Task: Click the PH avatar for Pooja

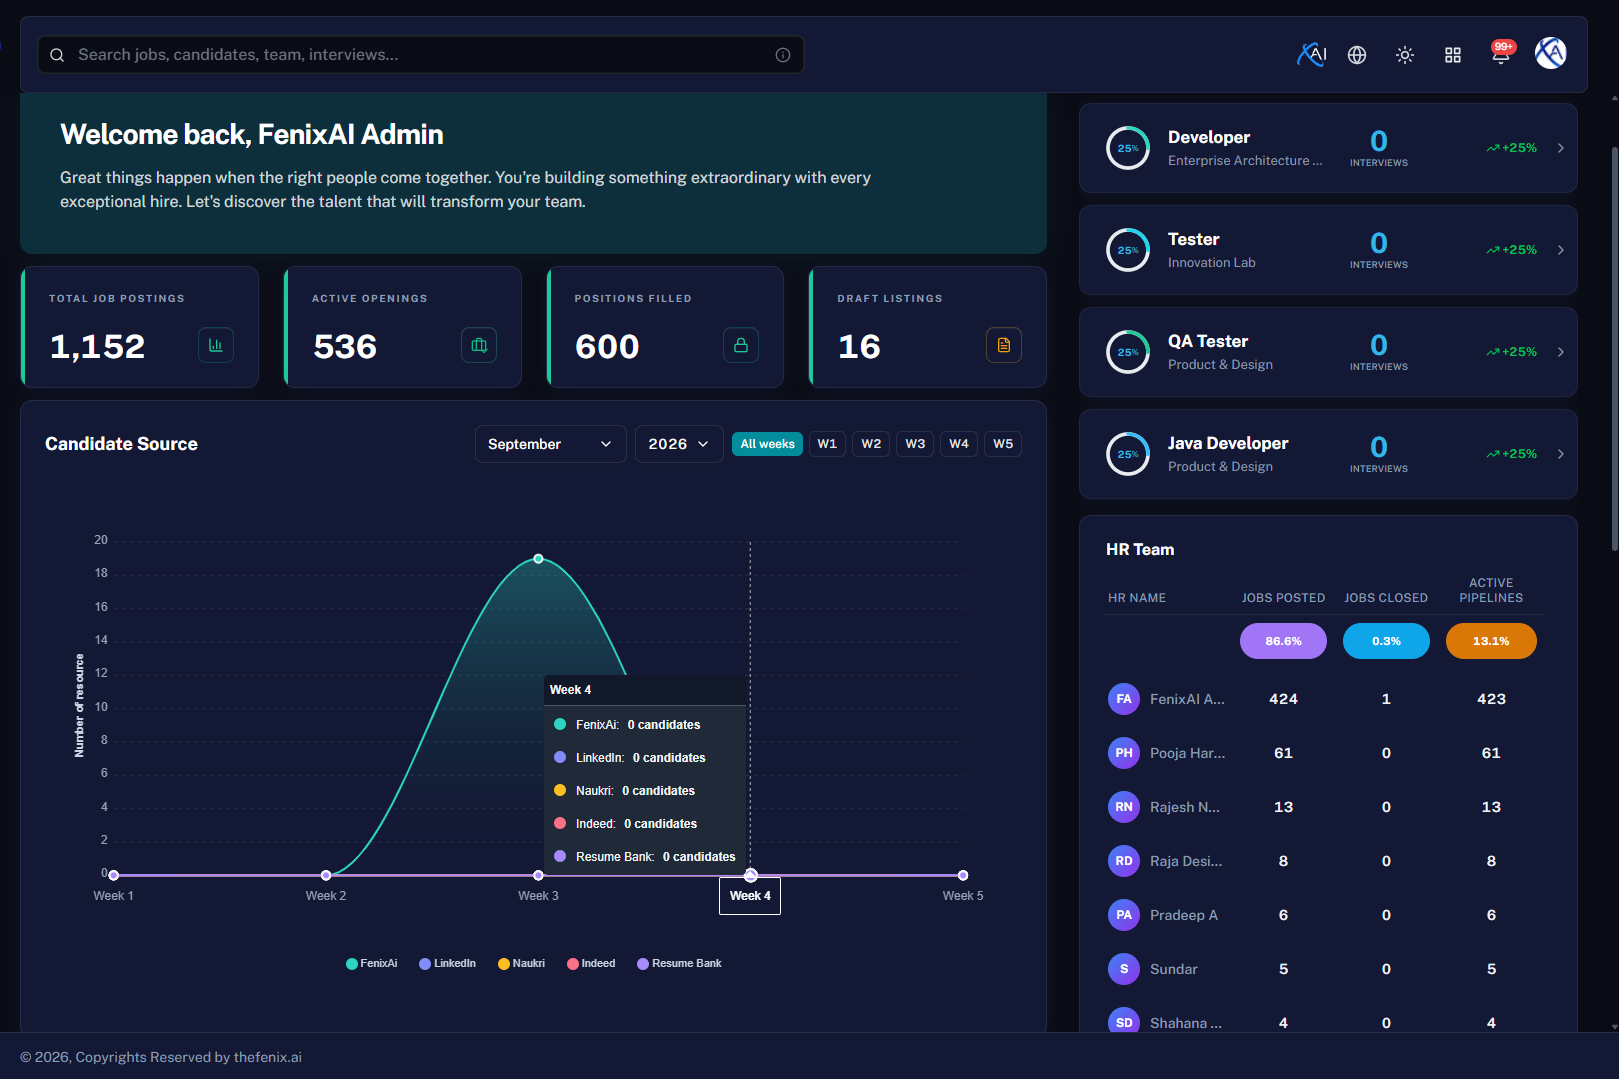Action: (1124, 753)
